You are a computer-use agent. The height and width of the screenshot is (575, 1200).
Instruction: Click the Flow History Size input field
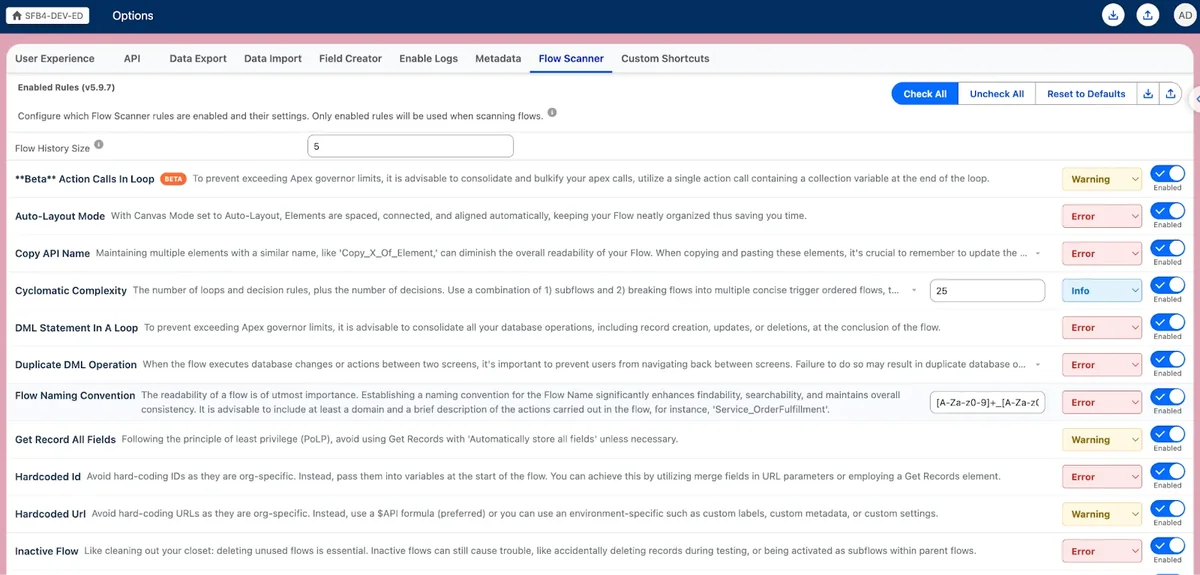tap(410, 146)
